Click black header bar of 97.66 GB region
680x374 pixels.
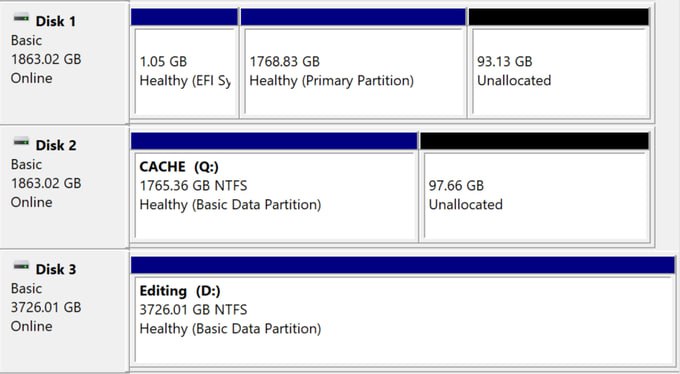534,141
